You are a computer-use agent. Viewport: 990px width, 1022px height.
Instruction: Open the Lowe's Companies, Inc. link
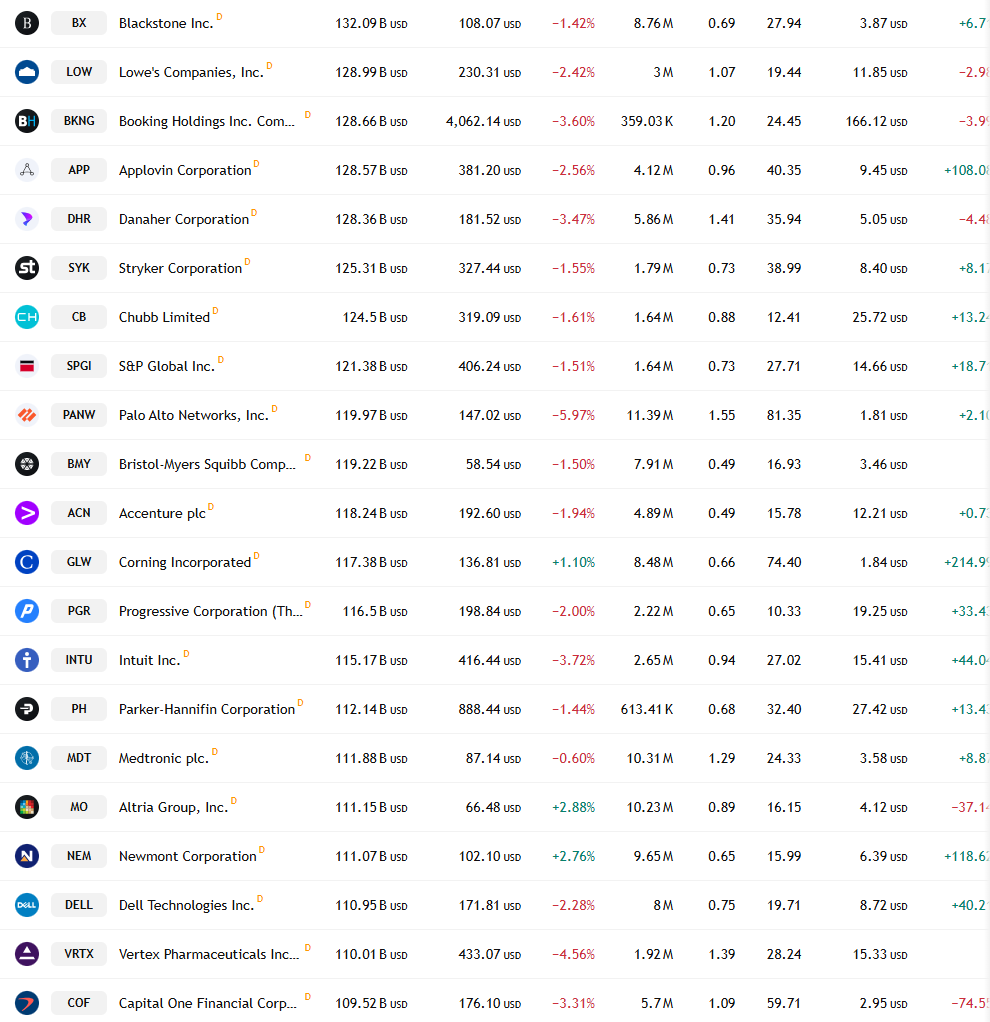191,72
